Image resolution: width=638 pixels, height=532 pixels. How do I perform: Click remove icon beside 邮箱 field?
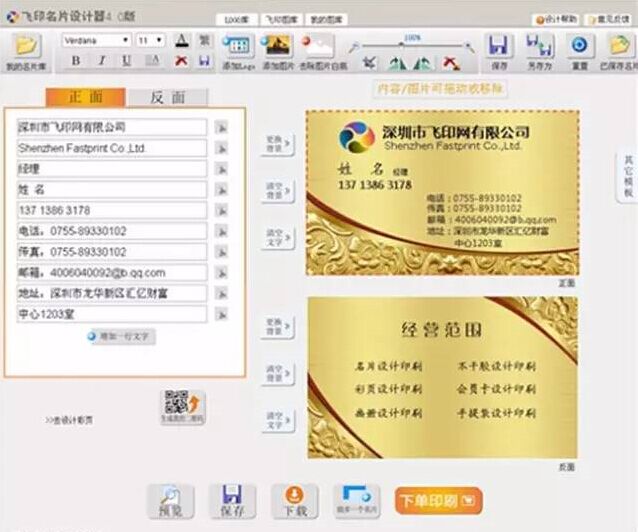pyautogui.click(x=221, y=273)
